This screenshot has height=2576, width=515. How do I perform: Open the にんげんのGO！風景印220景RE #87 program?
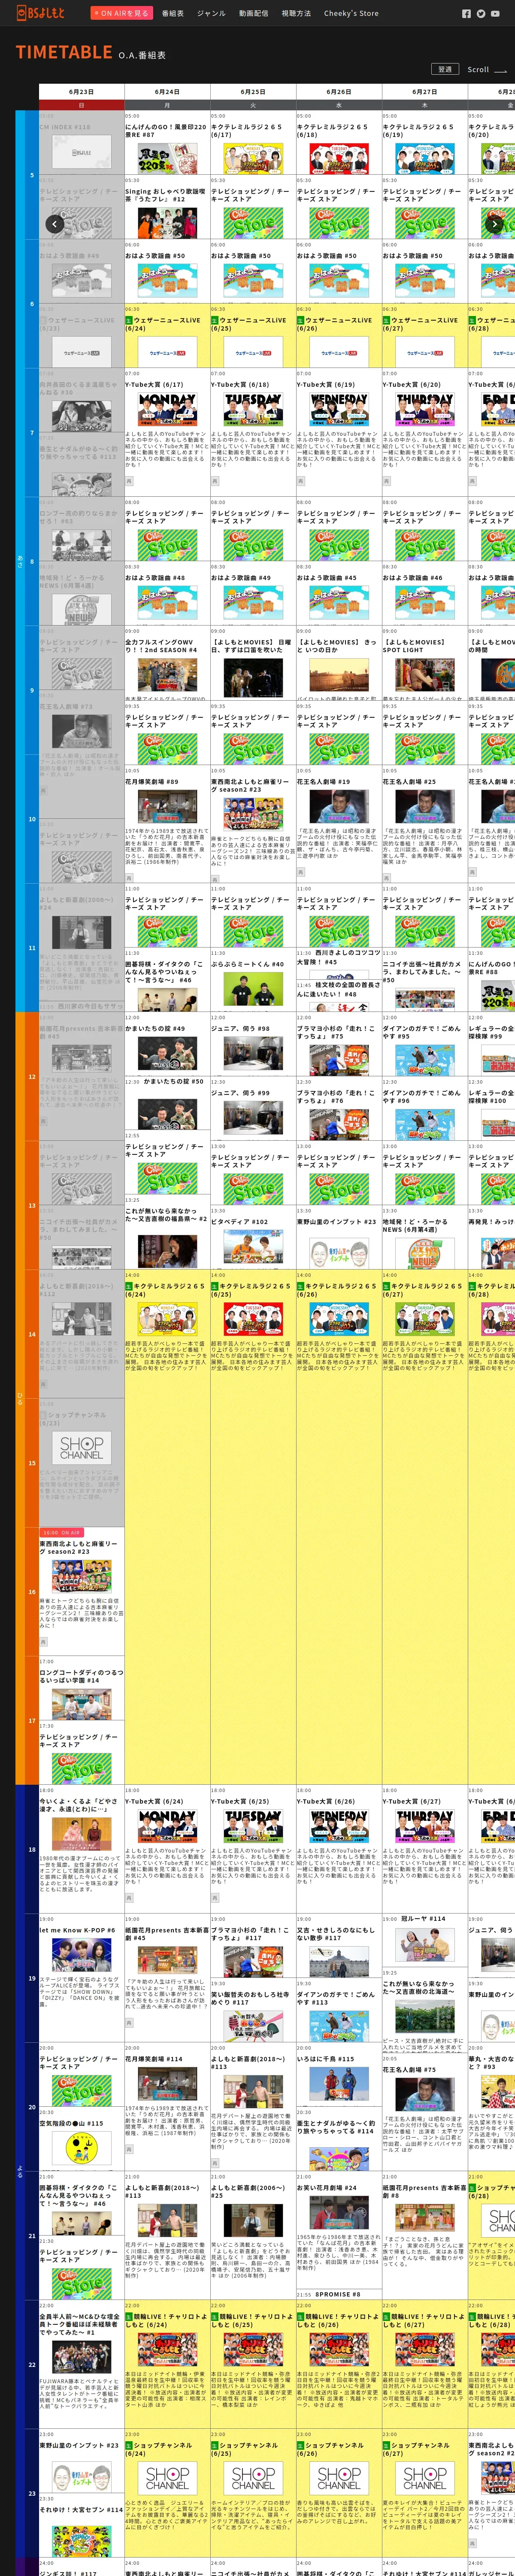tap(167, 143)
